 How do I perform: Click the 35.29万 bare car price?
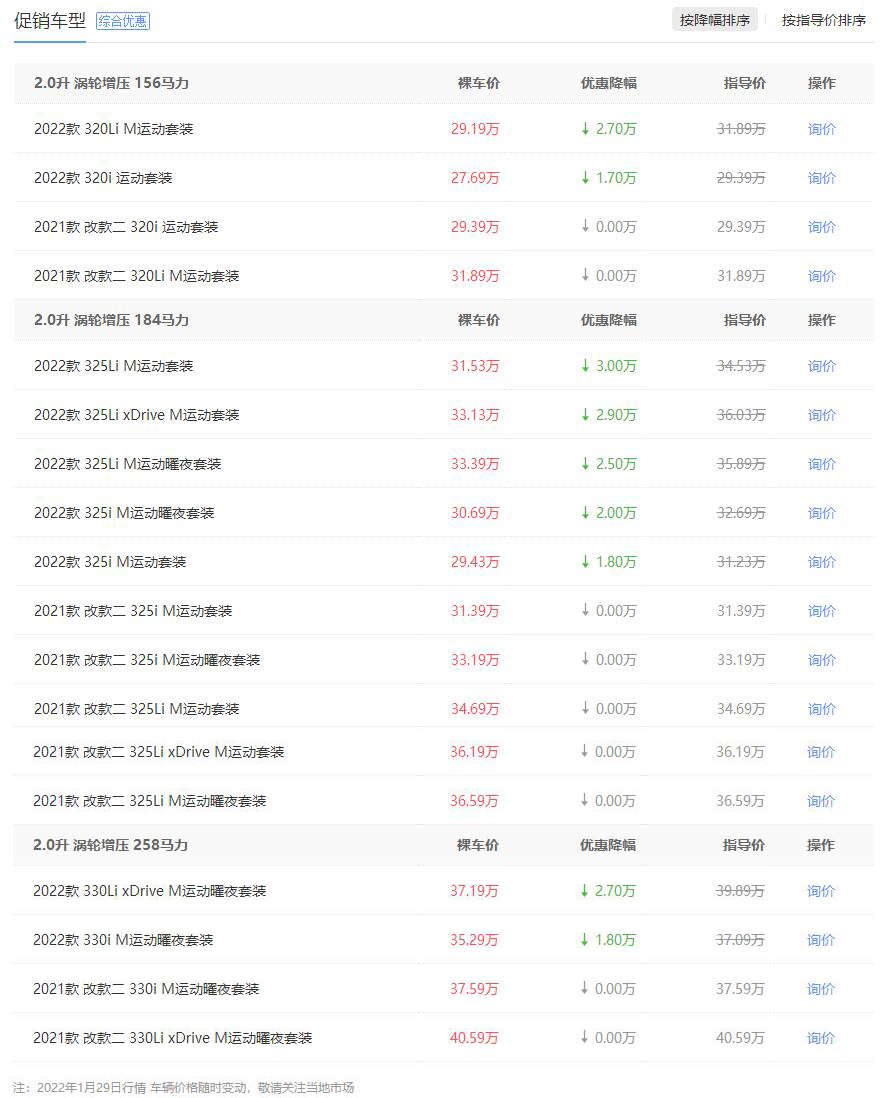[x=474, y=940]
